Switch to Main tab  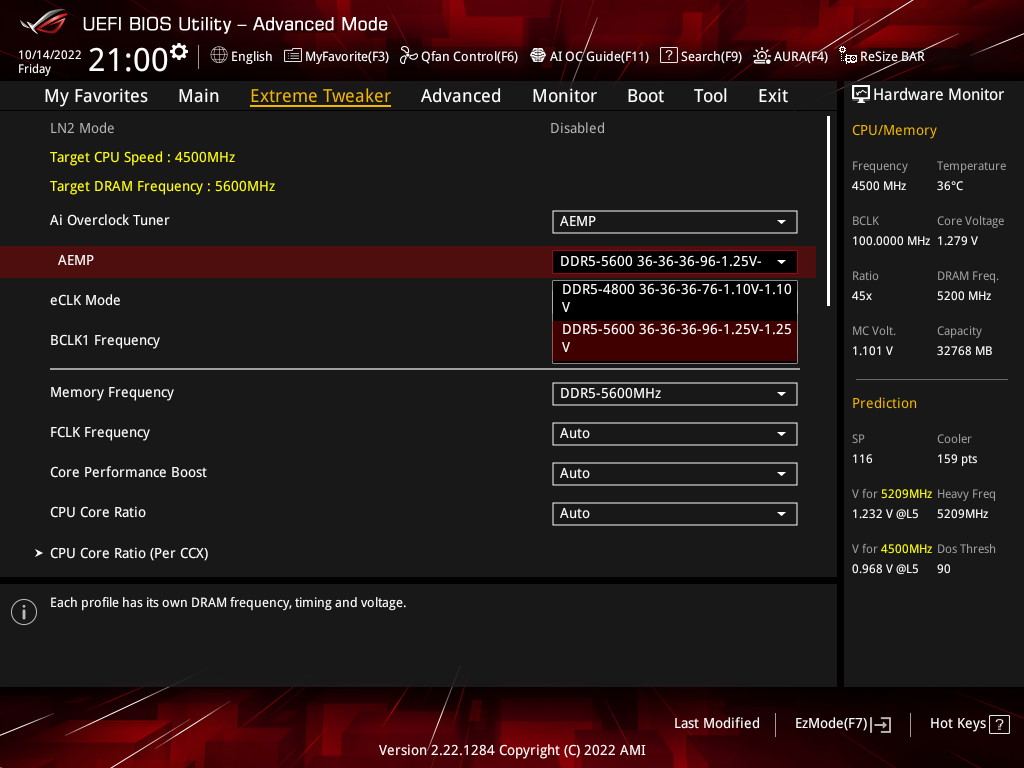(199, 96)
